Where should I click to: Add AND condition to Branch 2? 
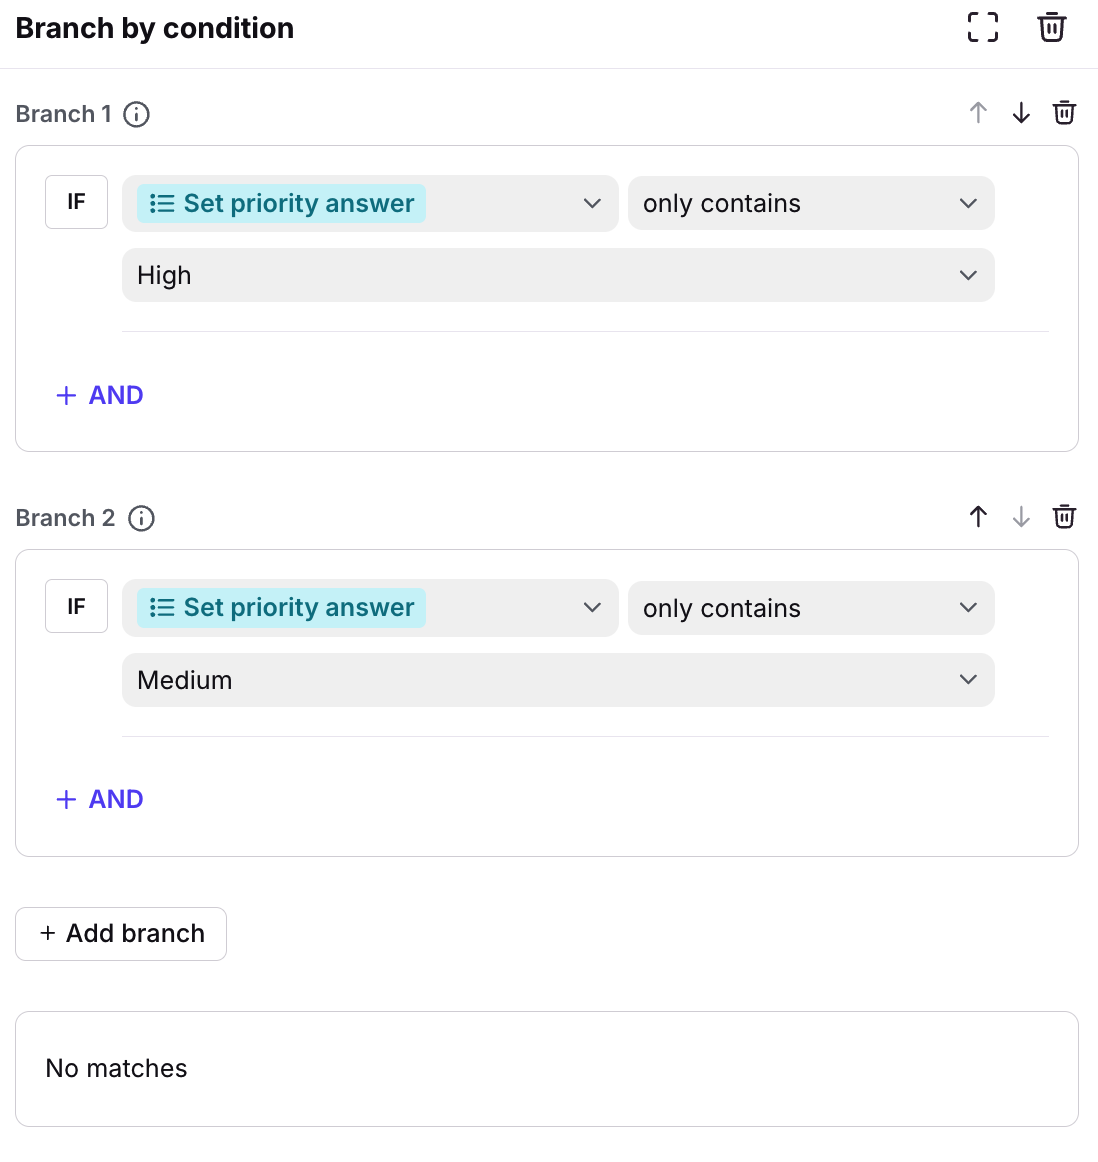100,799
